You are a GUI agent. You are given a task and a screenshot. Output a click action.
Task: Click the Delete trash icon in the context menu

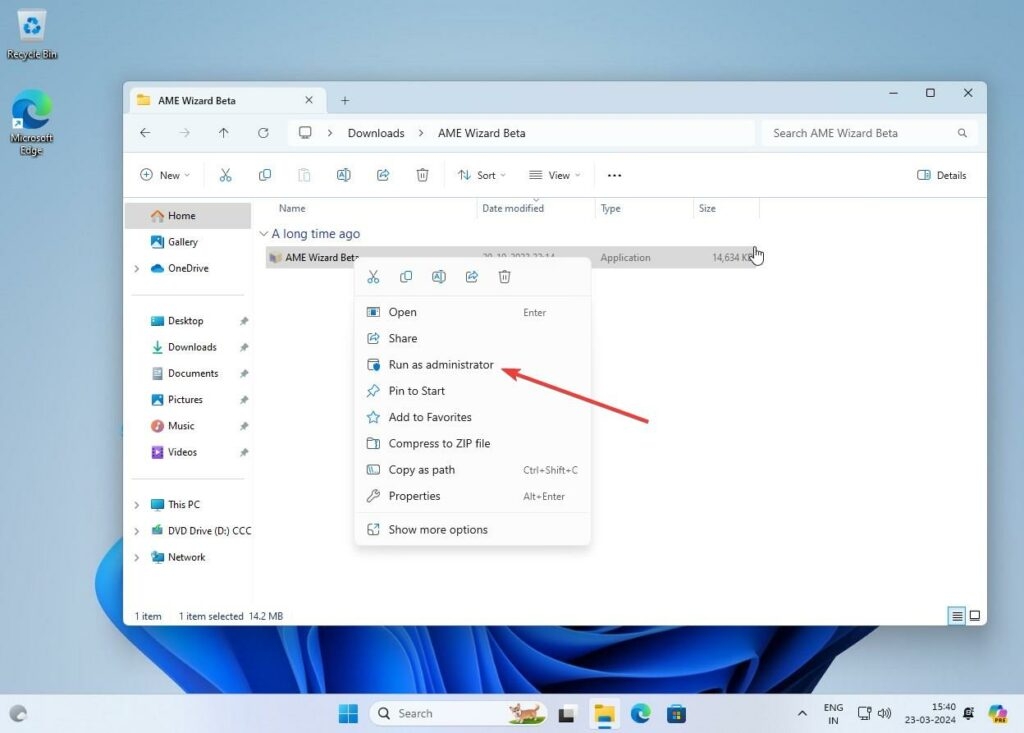click(504, 277)
